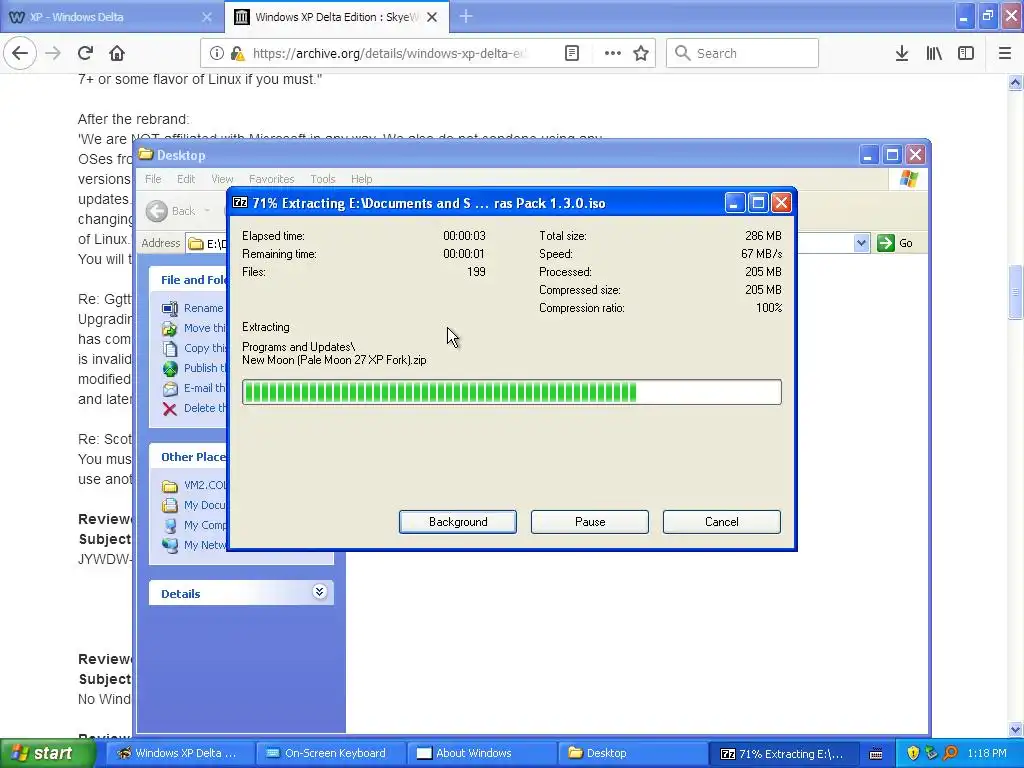Screen dimensions: 1024x768
Task: Open Firefox library icon
Action: 934,54
